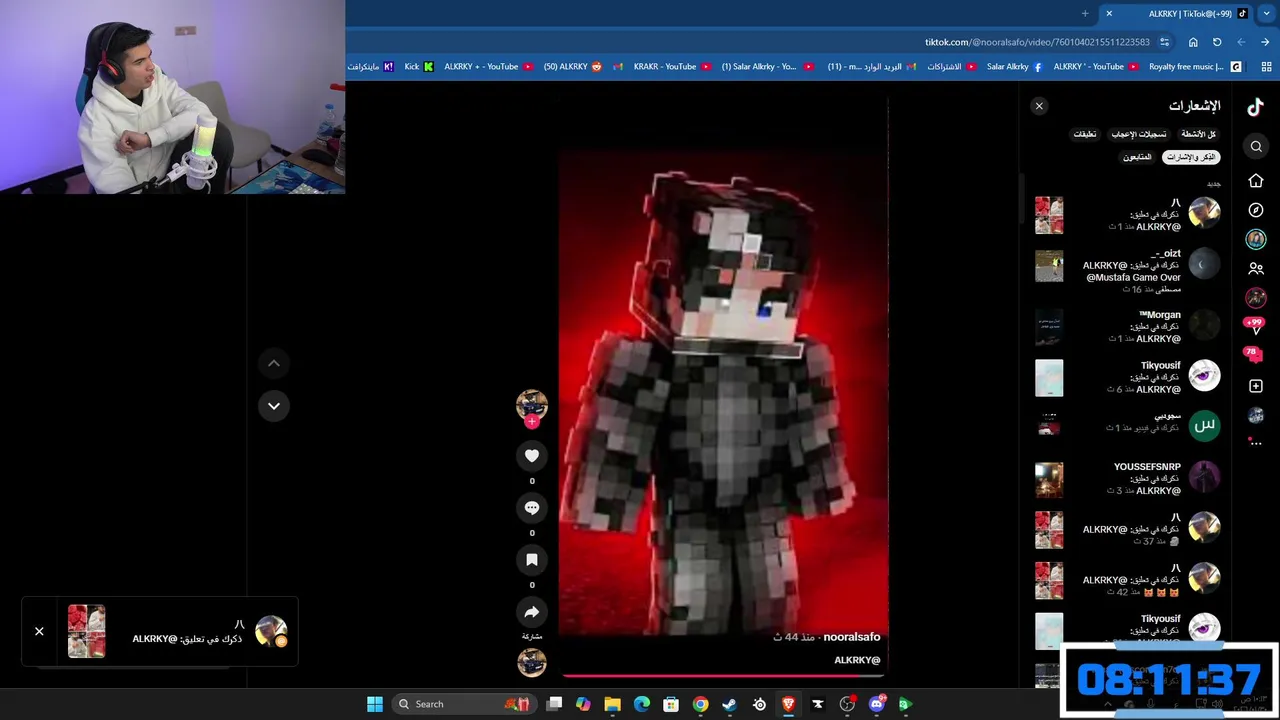Select the 'كل الأنشطة' all activity filter
The height and width of the screenshot is (720, 1280).
[1198, 134]
